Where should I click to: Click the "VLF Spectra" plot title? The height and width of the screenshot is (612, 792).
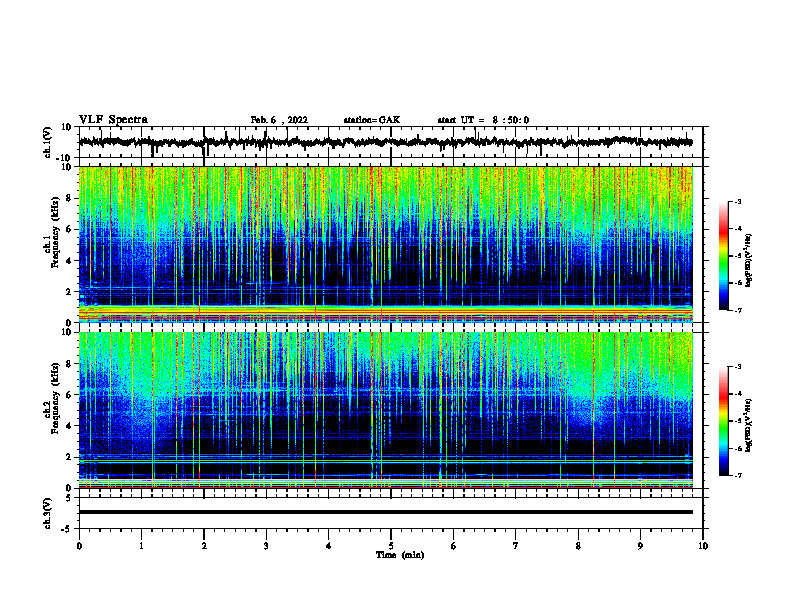coord(113,120)
